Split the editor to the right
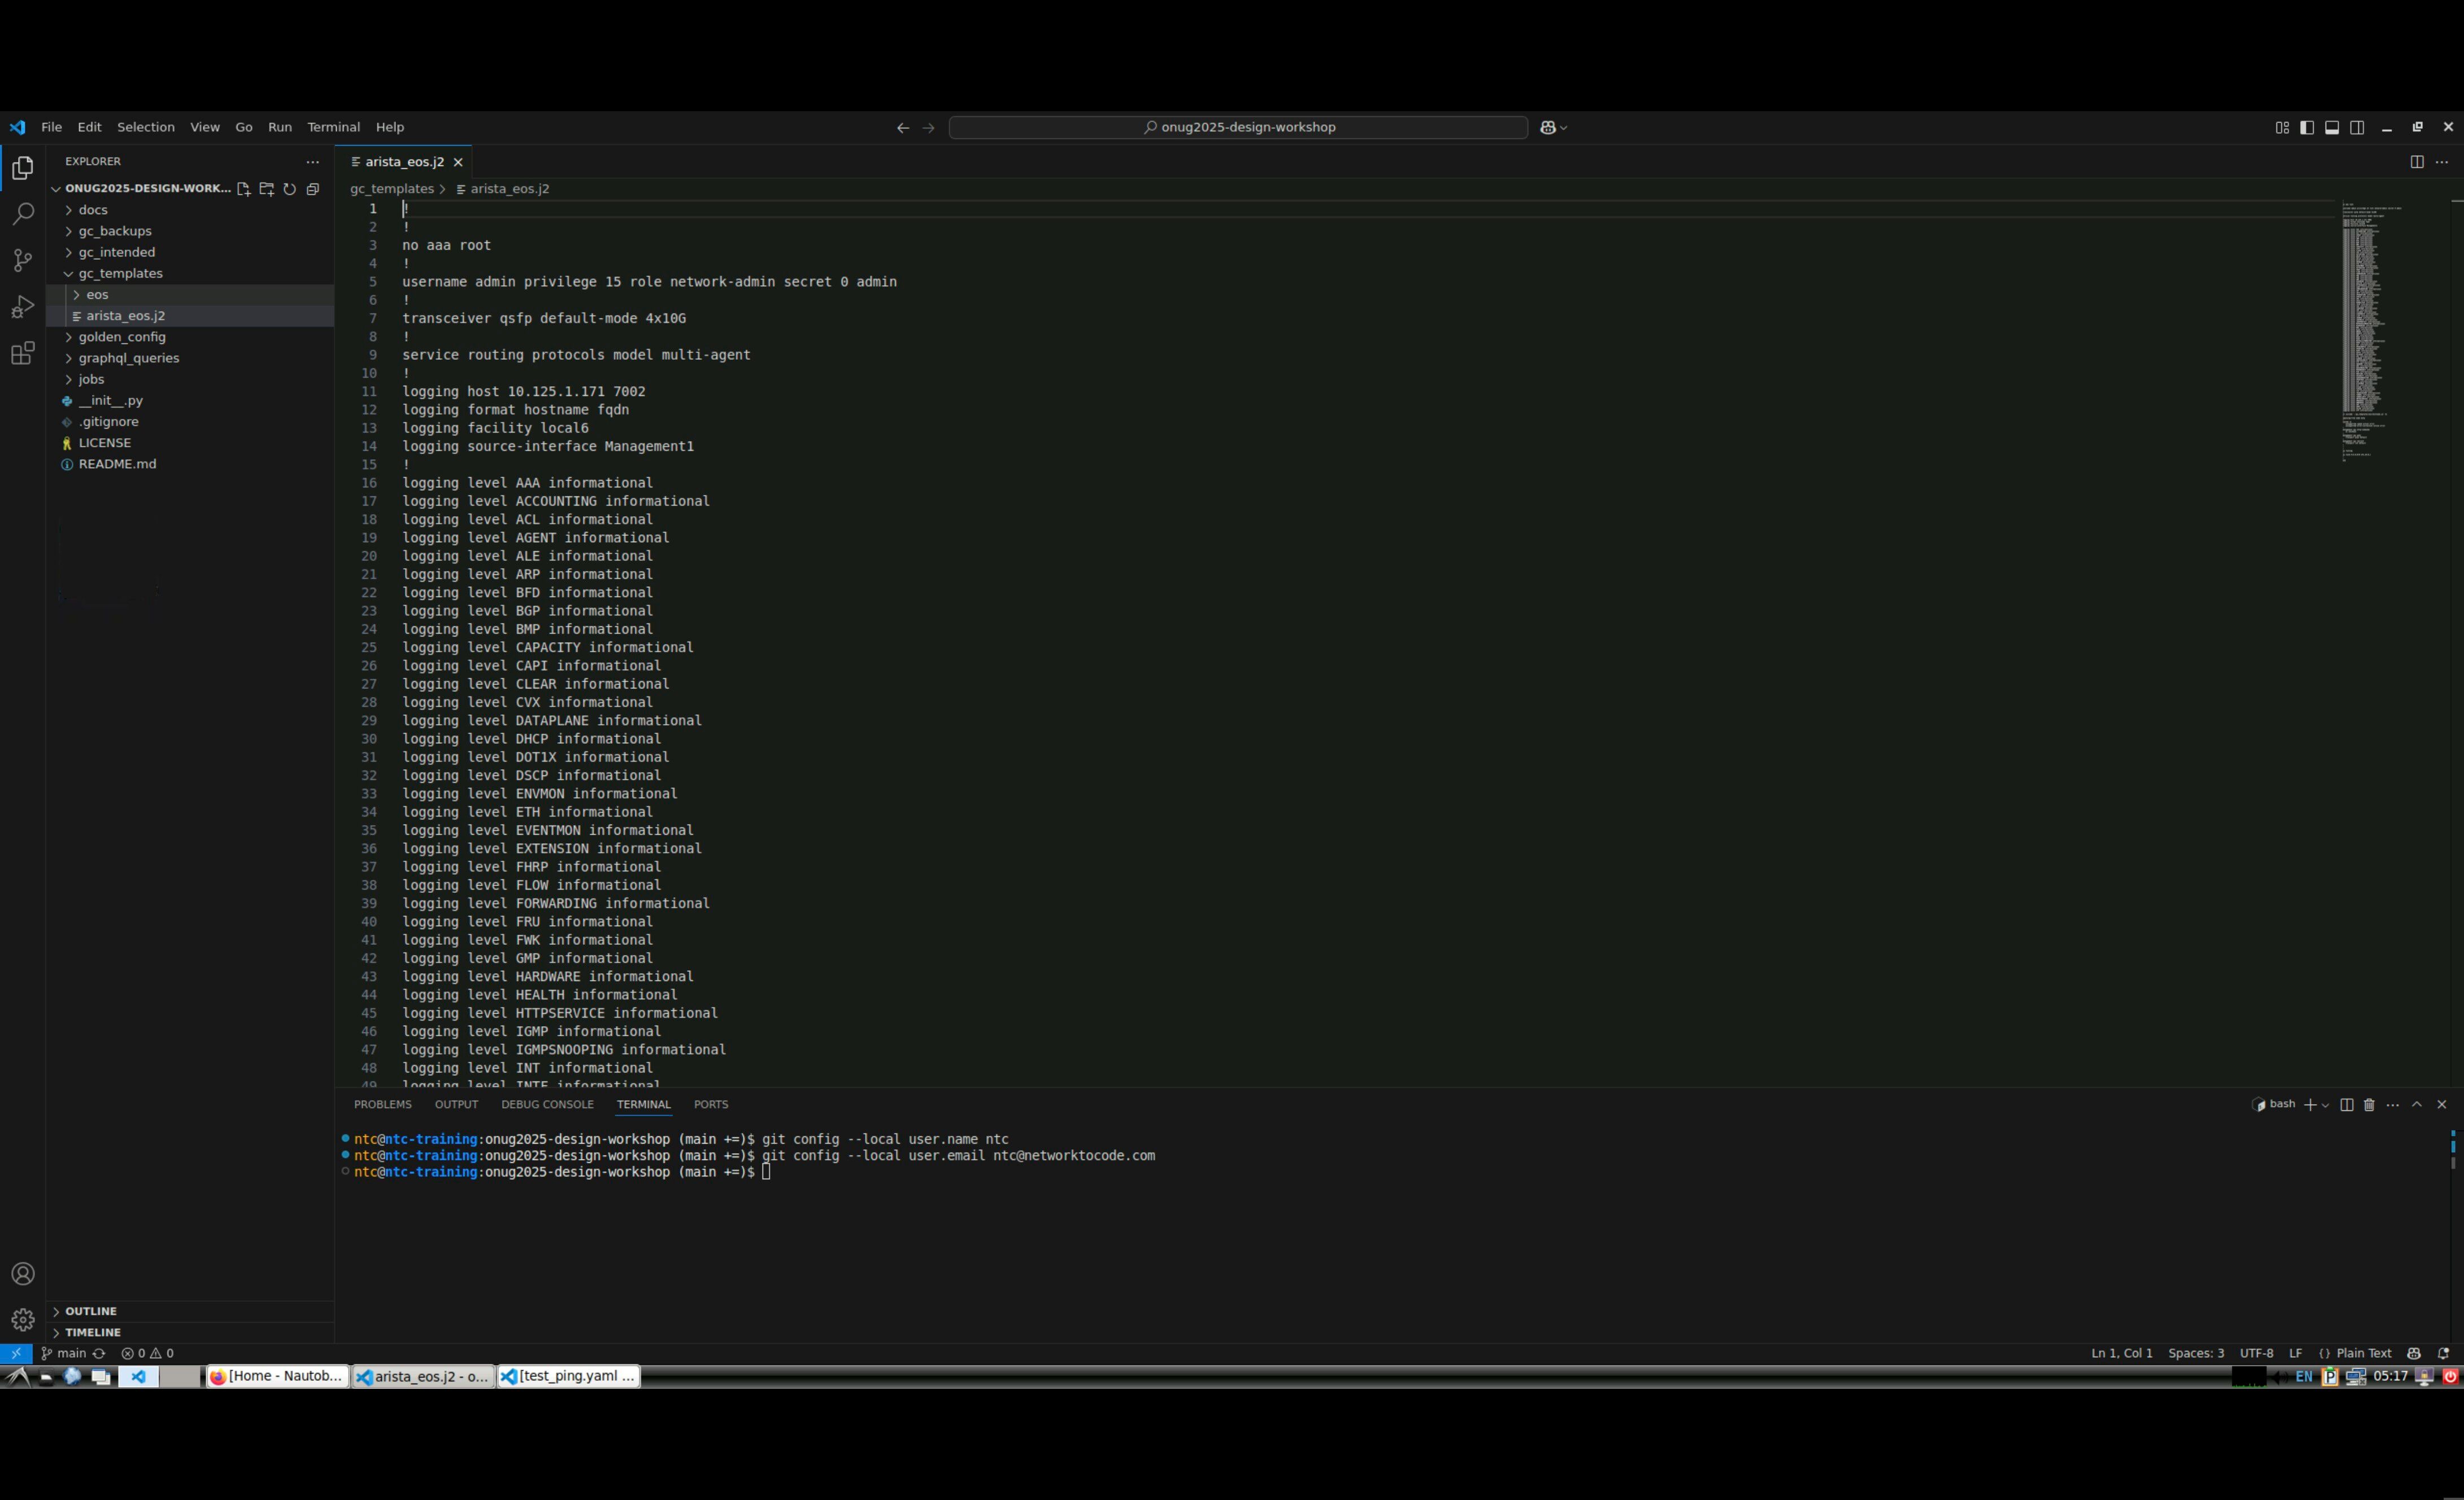Image resolution: width=2464 pixels, height=1500 pixels. pyautogui.click(x=2416, y=162)
